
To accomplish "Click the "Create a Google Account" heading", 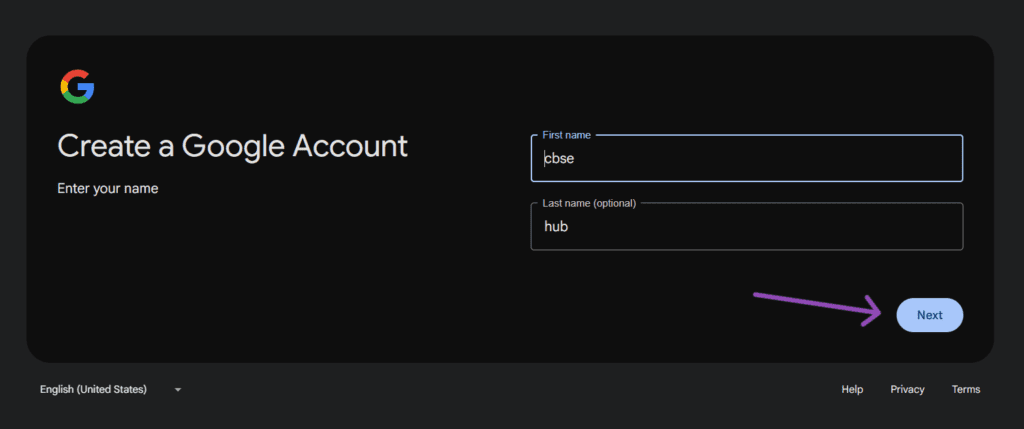I will pyautogui.click(x=232, y=146).
